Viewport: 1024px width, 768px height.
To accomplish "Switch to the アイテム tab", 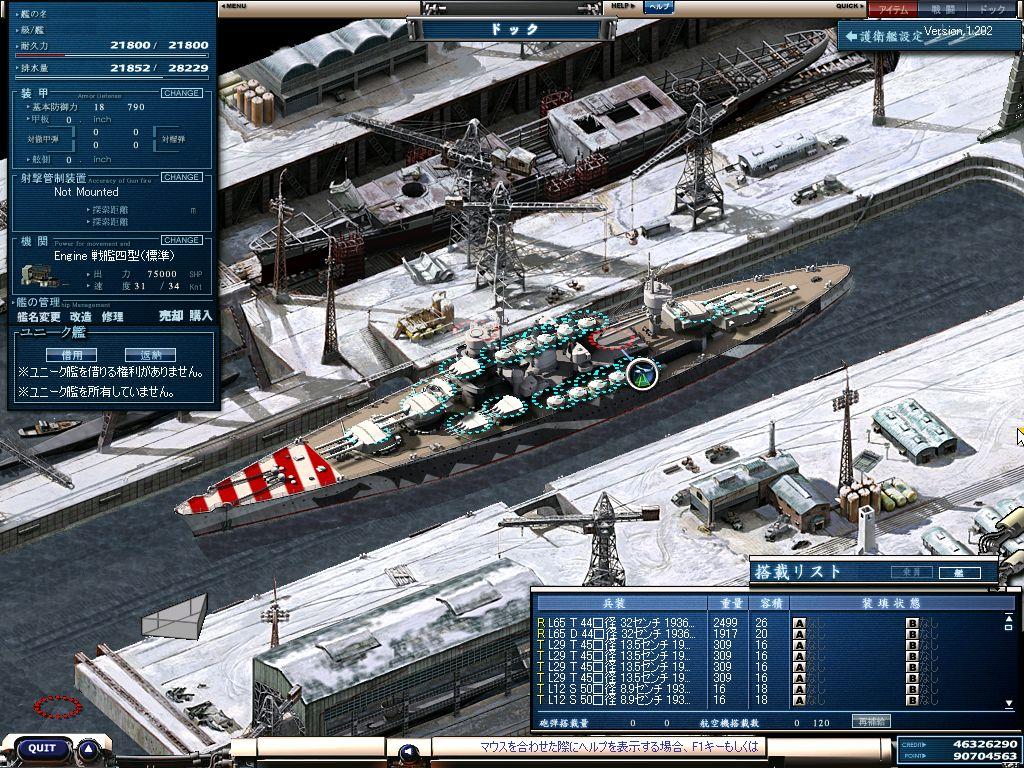I will tap(892, 9).
